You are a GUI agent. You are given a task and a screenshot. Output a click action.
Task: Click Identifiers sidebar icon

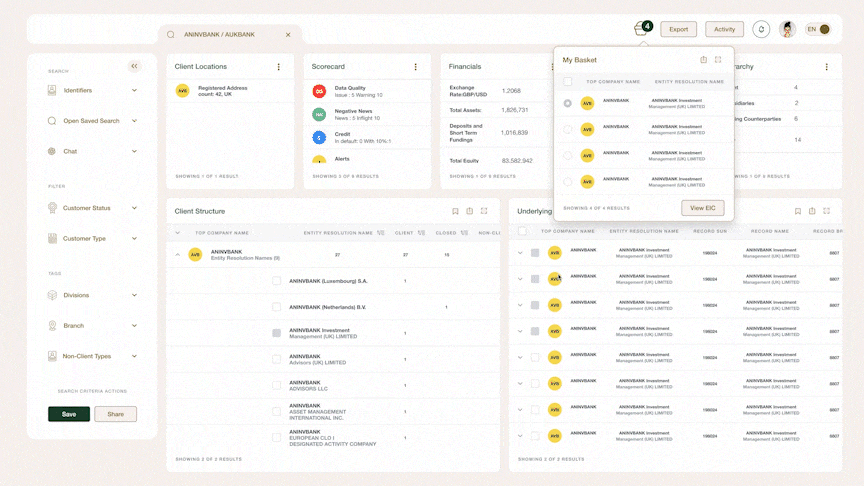tap(52, 90)
